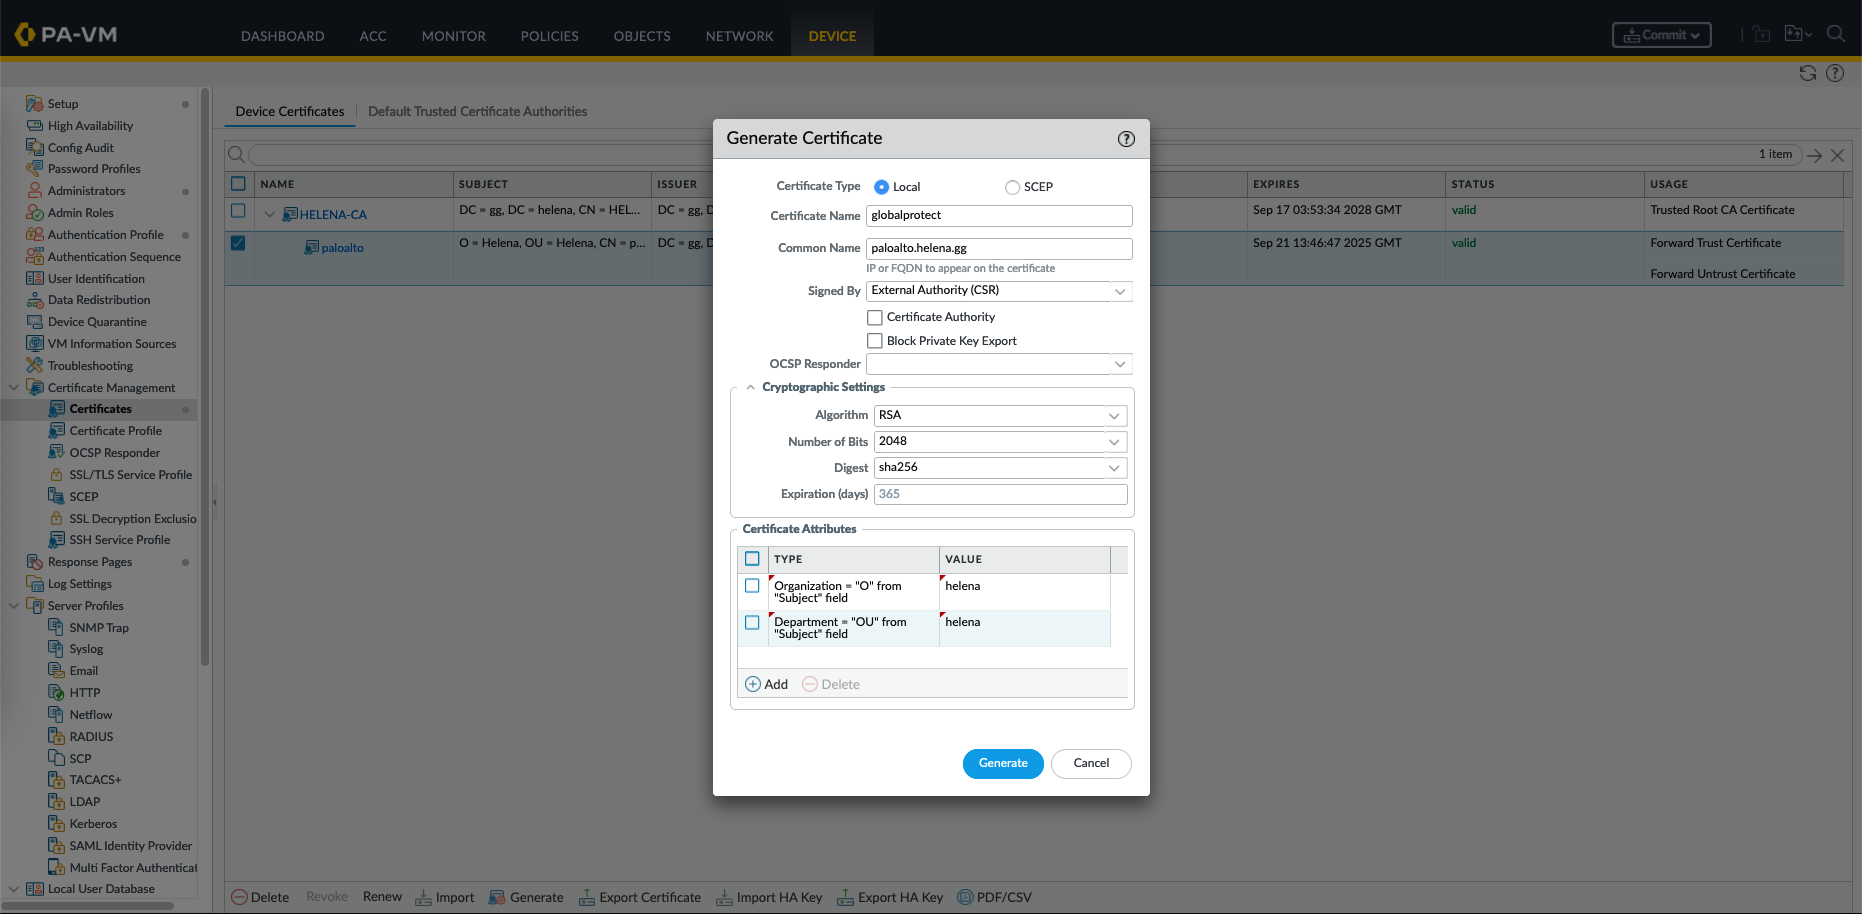Click the blue Generate button
1862x914 pixels.
[1002, 763]
